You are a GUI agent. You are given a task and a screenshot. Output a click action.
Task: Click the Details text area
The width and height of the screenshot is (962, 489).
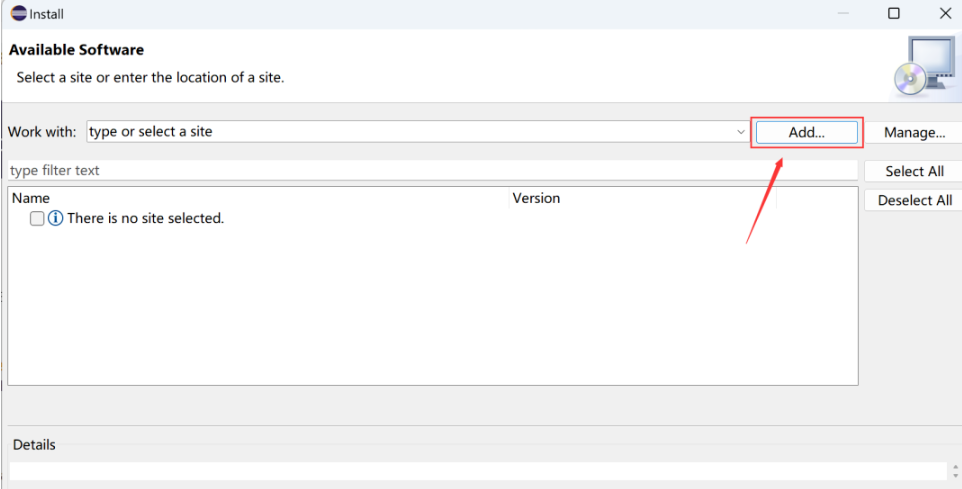coord(477,471)
